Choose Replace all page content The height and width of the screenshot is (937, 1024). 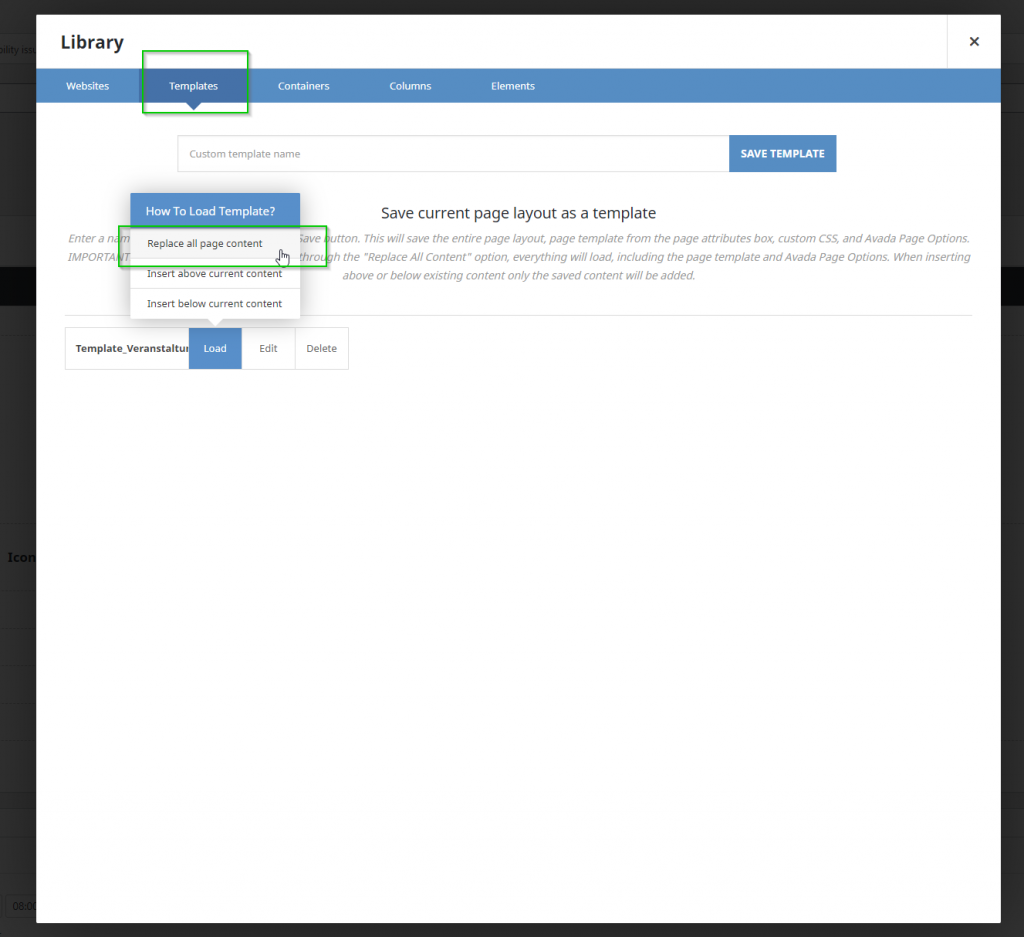205,244
